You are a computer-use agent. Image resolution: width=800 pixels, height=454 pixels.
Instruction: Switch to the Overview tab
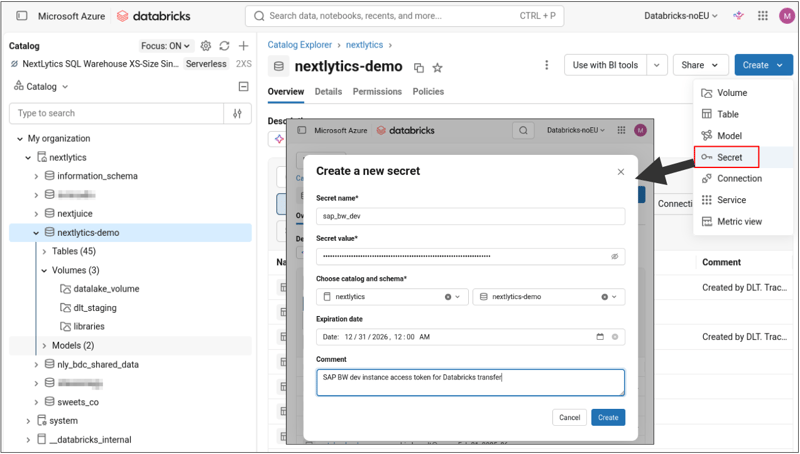(286, 92)
